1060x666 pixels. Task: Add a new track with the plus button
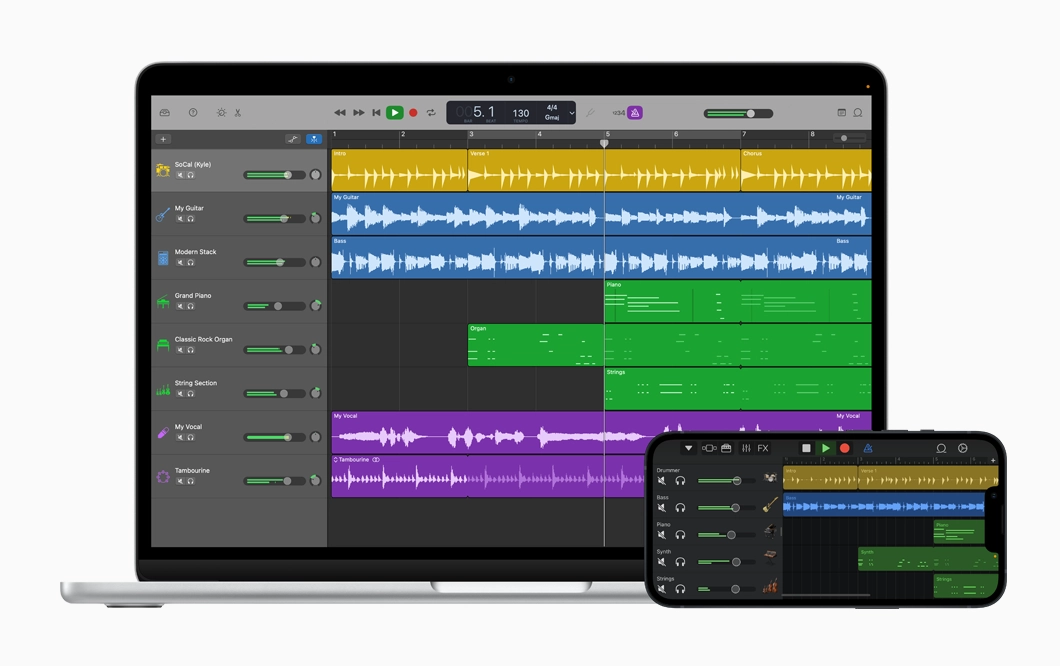tap(162, 139)
